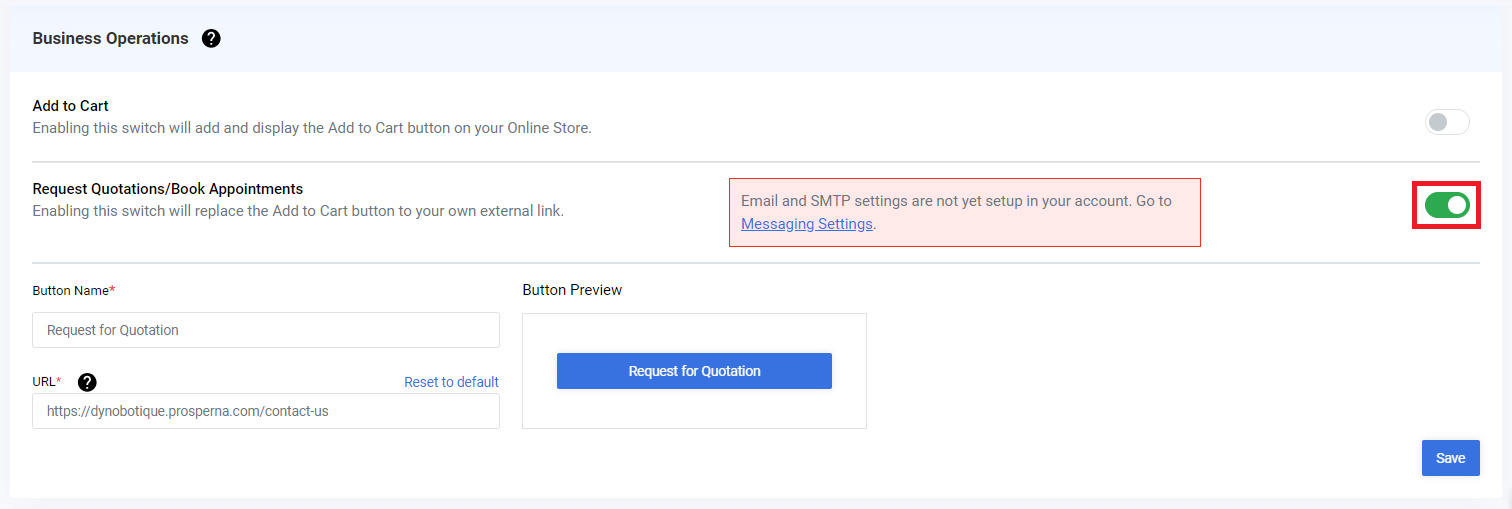1512x509 pixels.
Task: Focus the Button Name input field
Action: pos(266,330)
